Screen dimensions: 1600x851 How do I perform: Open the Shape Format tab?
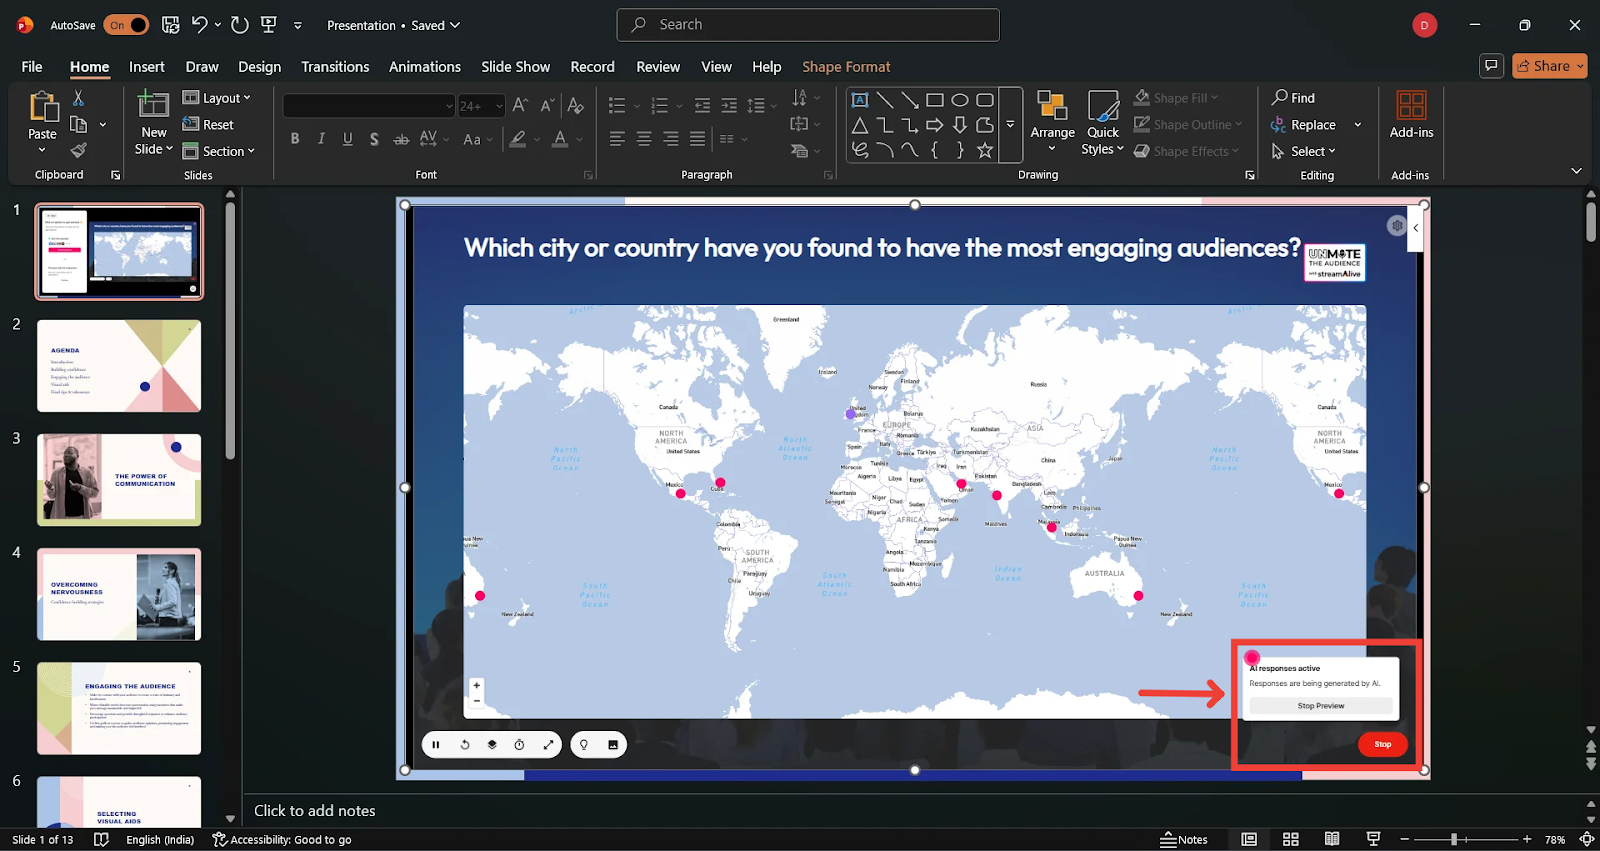click(845, 67)
